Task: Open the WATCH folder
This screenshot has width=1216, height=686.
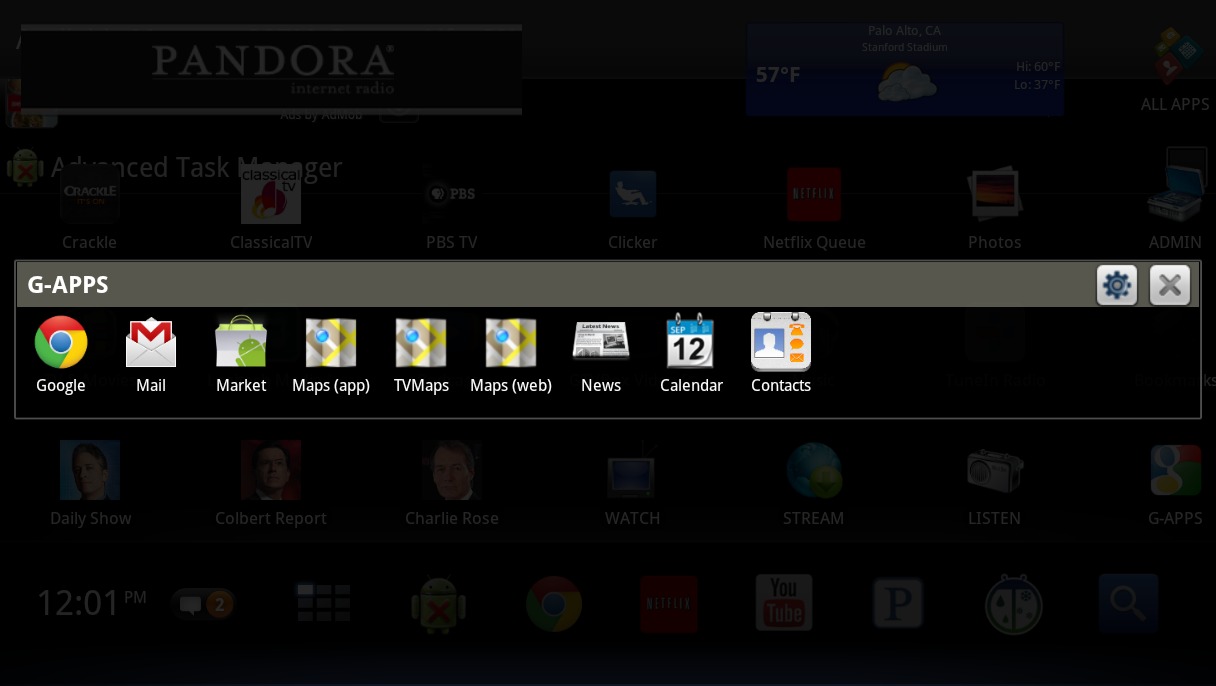Action: [x=633, y=485]
